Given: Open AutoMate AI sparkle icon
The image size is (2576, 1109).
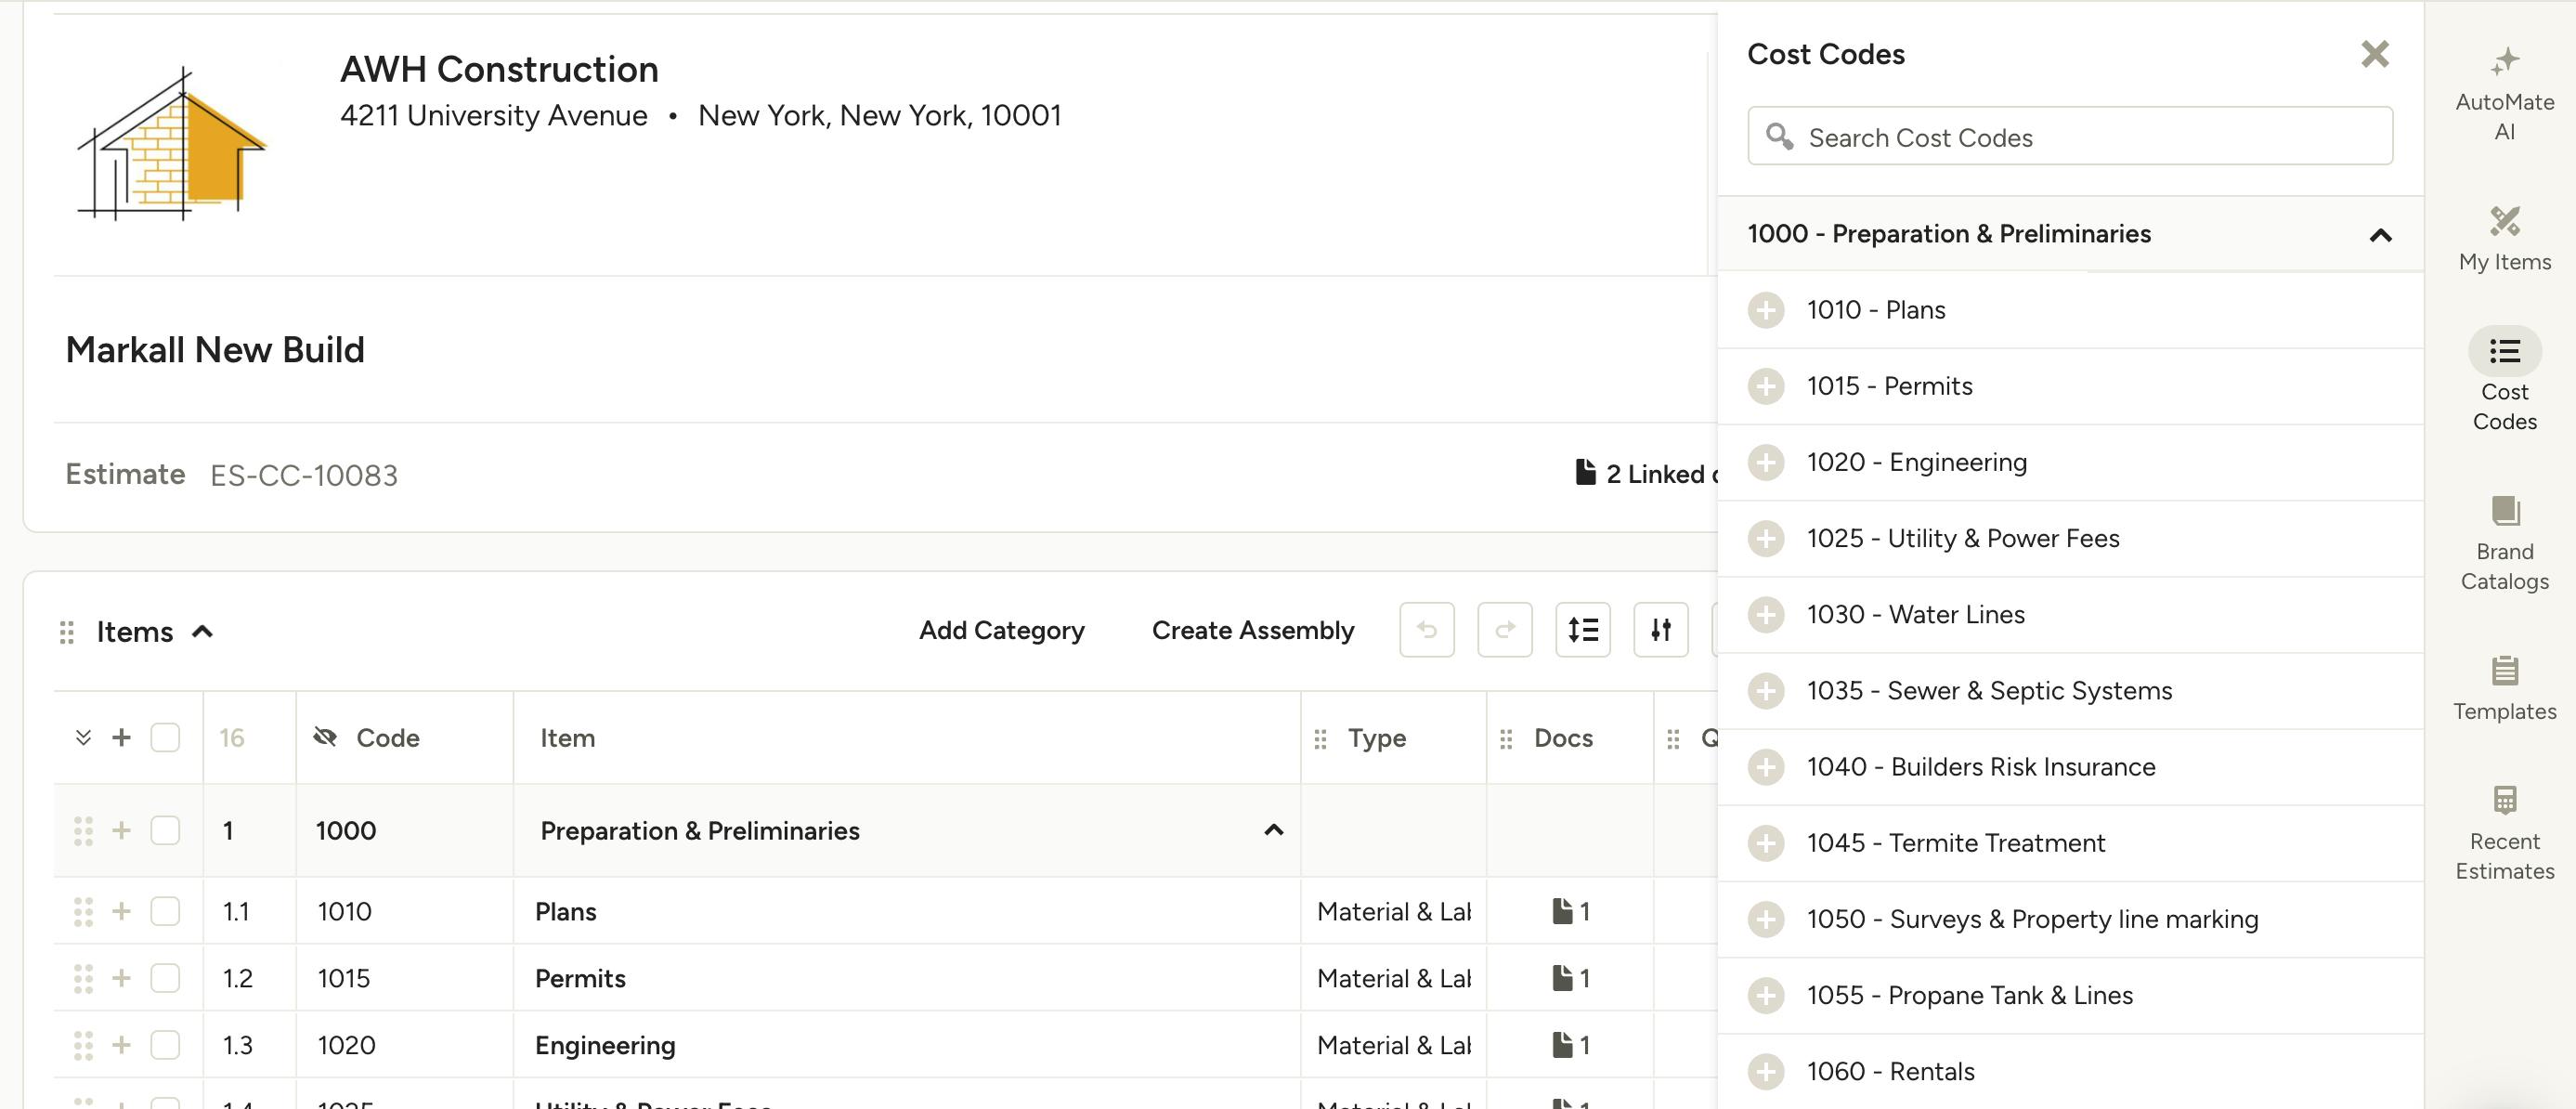Looking at the screenshot, I should click(2504, 62).
